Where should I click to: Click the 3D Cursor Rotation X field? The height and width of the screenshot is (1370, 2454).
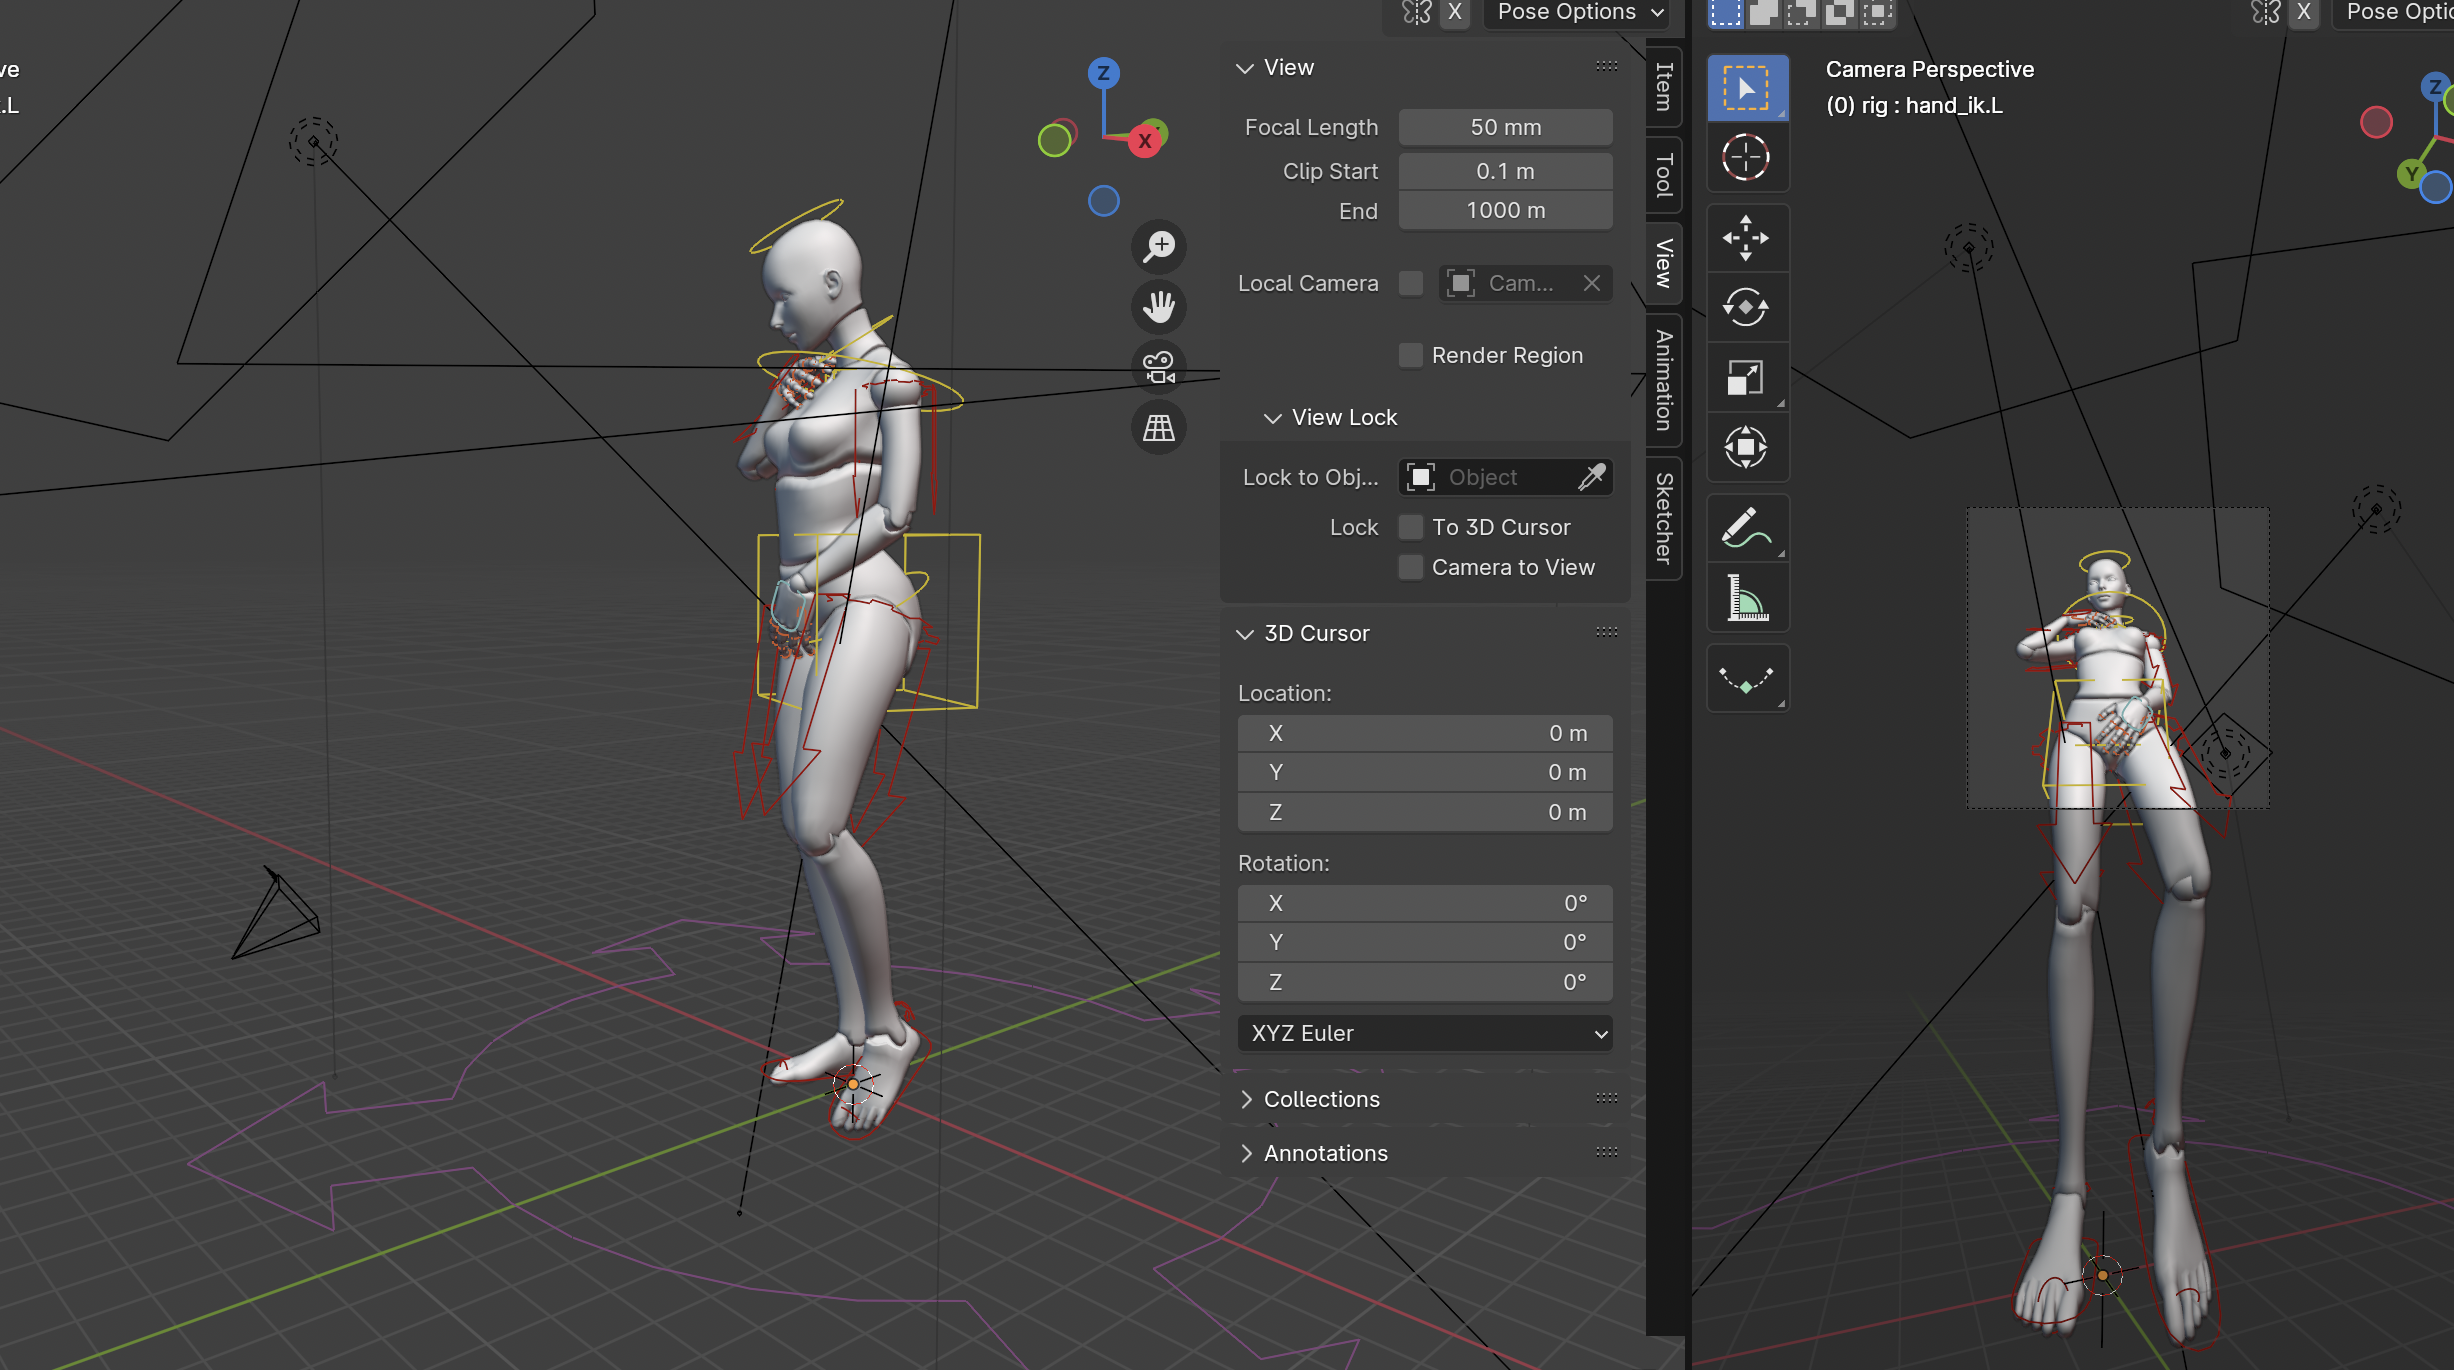1425,903
